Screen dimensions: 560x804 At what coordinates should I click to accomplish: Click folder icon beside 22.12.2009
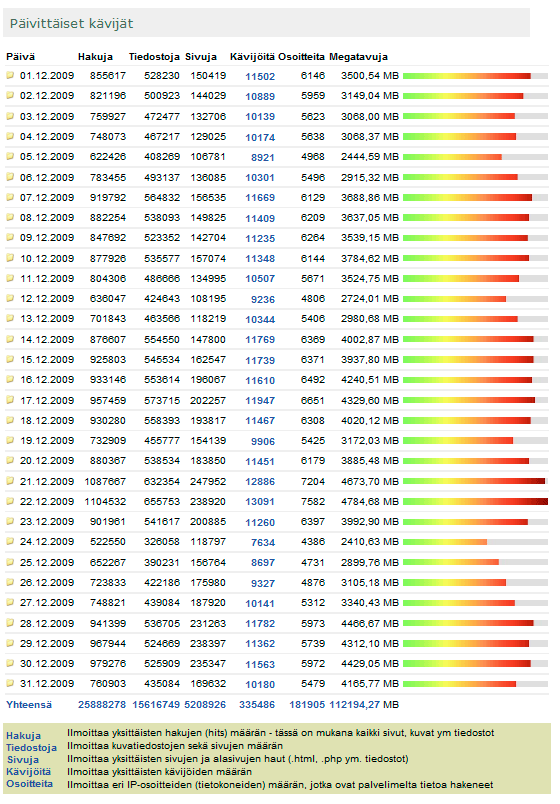pyautogui.click(x=10, y=501)
